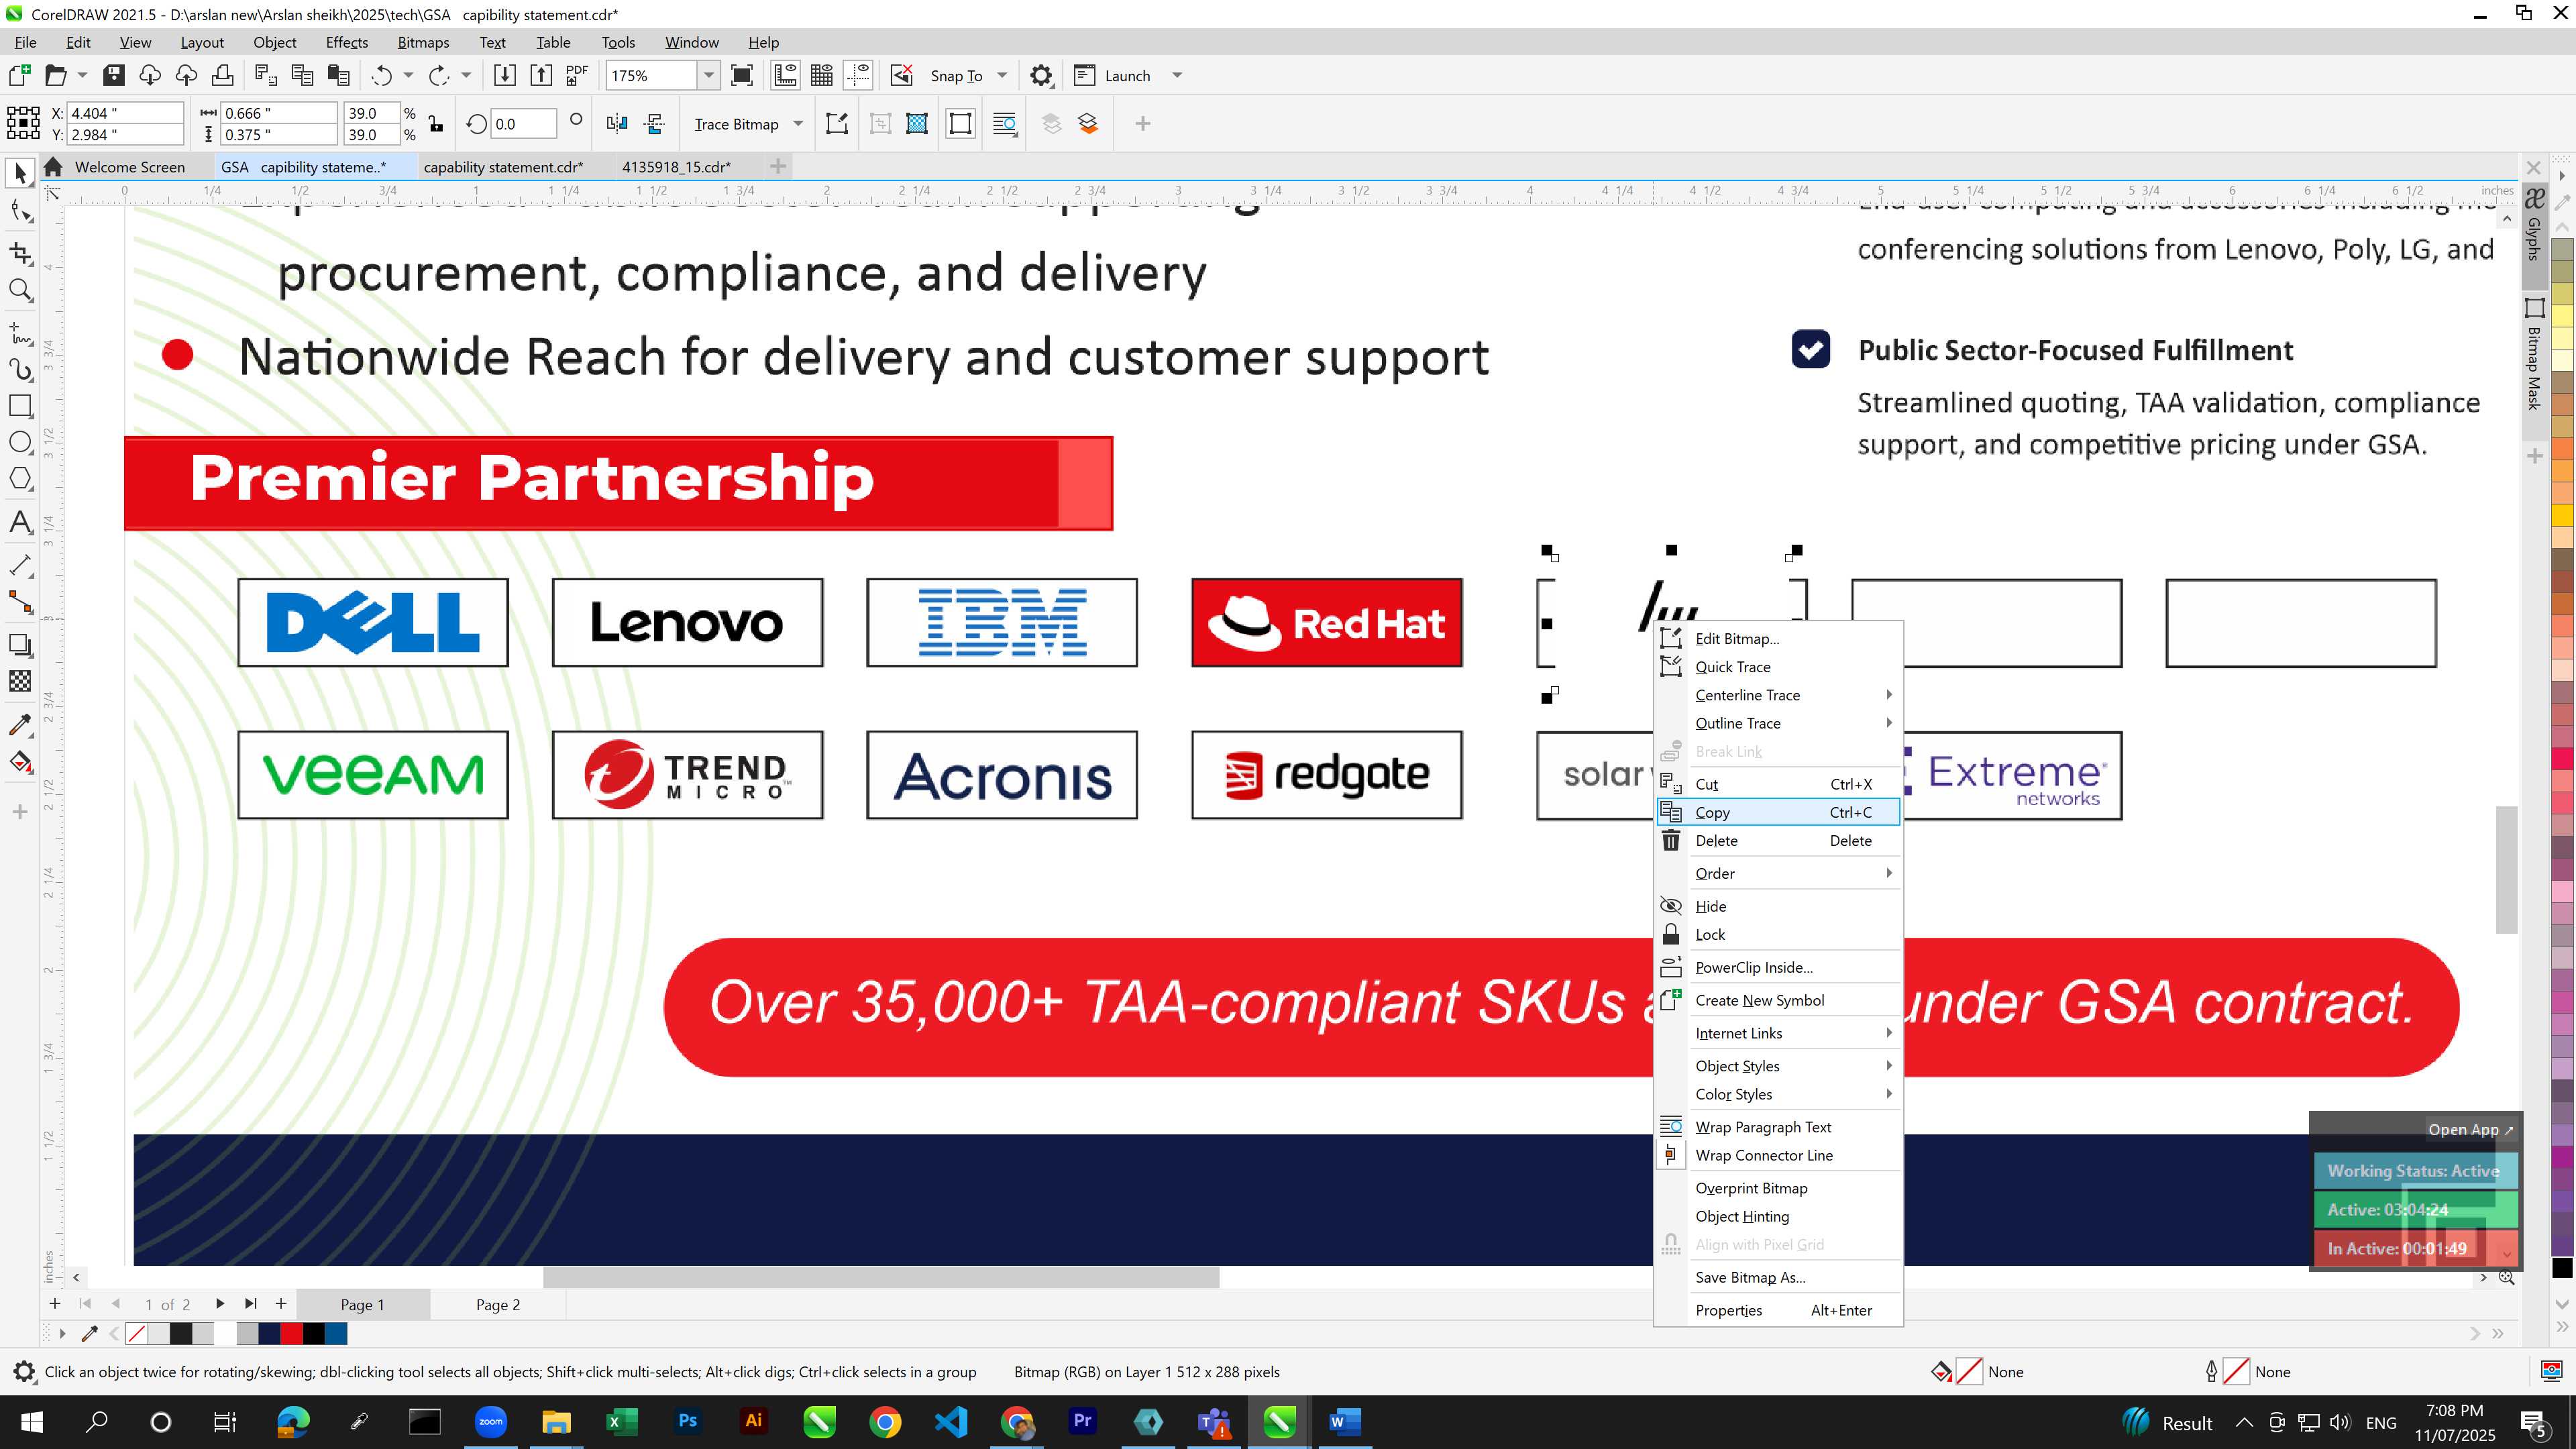Click Copy in the context menu
This screenshot has height=1449, width=2576.
click(x=1777, y=812)
